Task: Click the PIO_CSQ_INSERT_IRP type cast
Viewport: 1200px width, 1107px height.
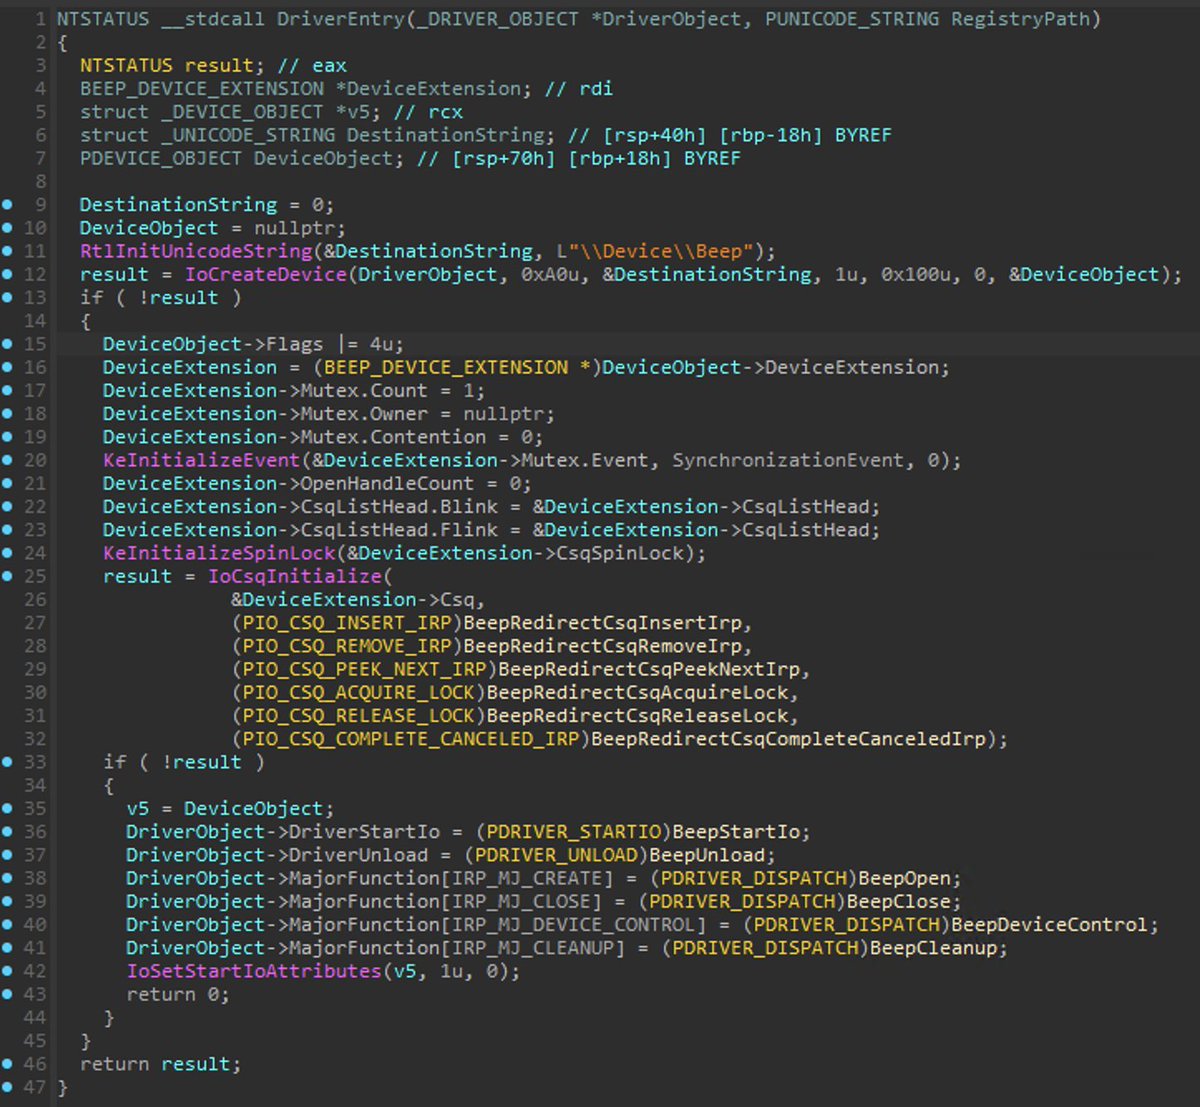Action: tap(347, 623)
